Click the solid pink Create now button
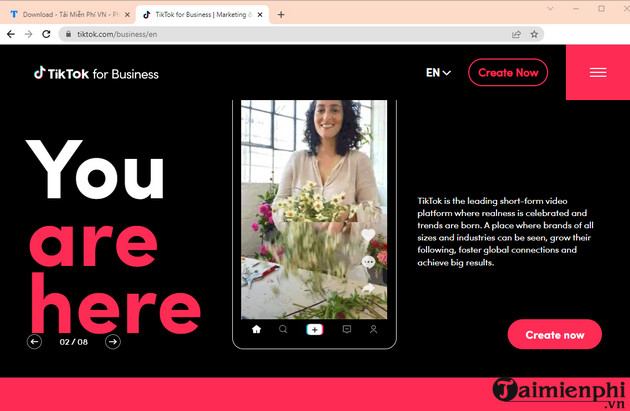This screenshot has height=411, width=630. click(x=554, y=334)
